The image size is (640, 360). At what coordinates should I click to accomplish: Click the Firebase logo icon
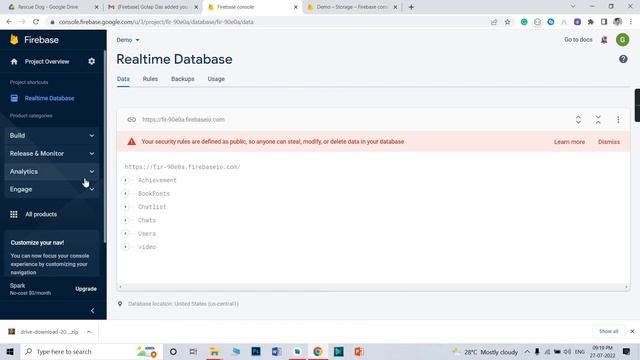coord(14,39)
